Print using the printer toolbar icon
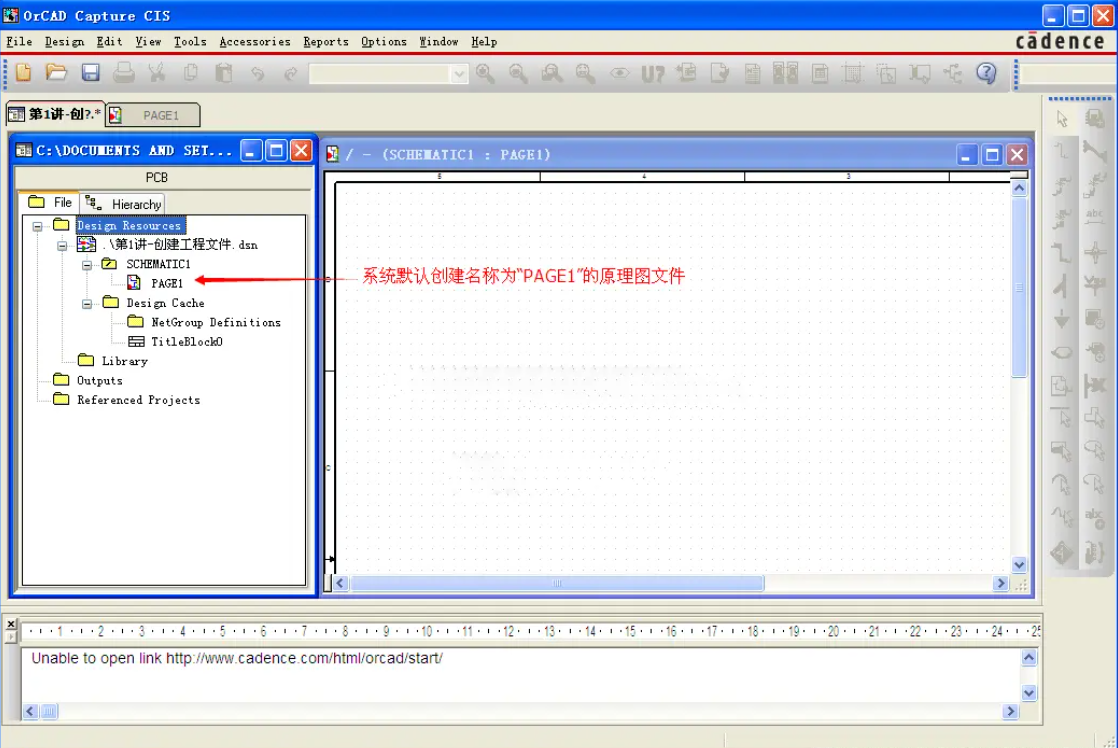The image size is (1118, 748). [123, 73]
